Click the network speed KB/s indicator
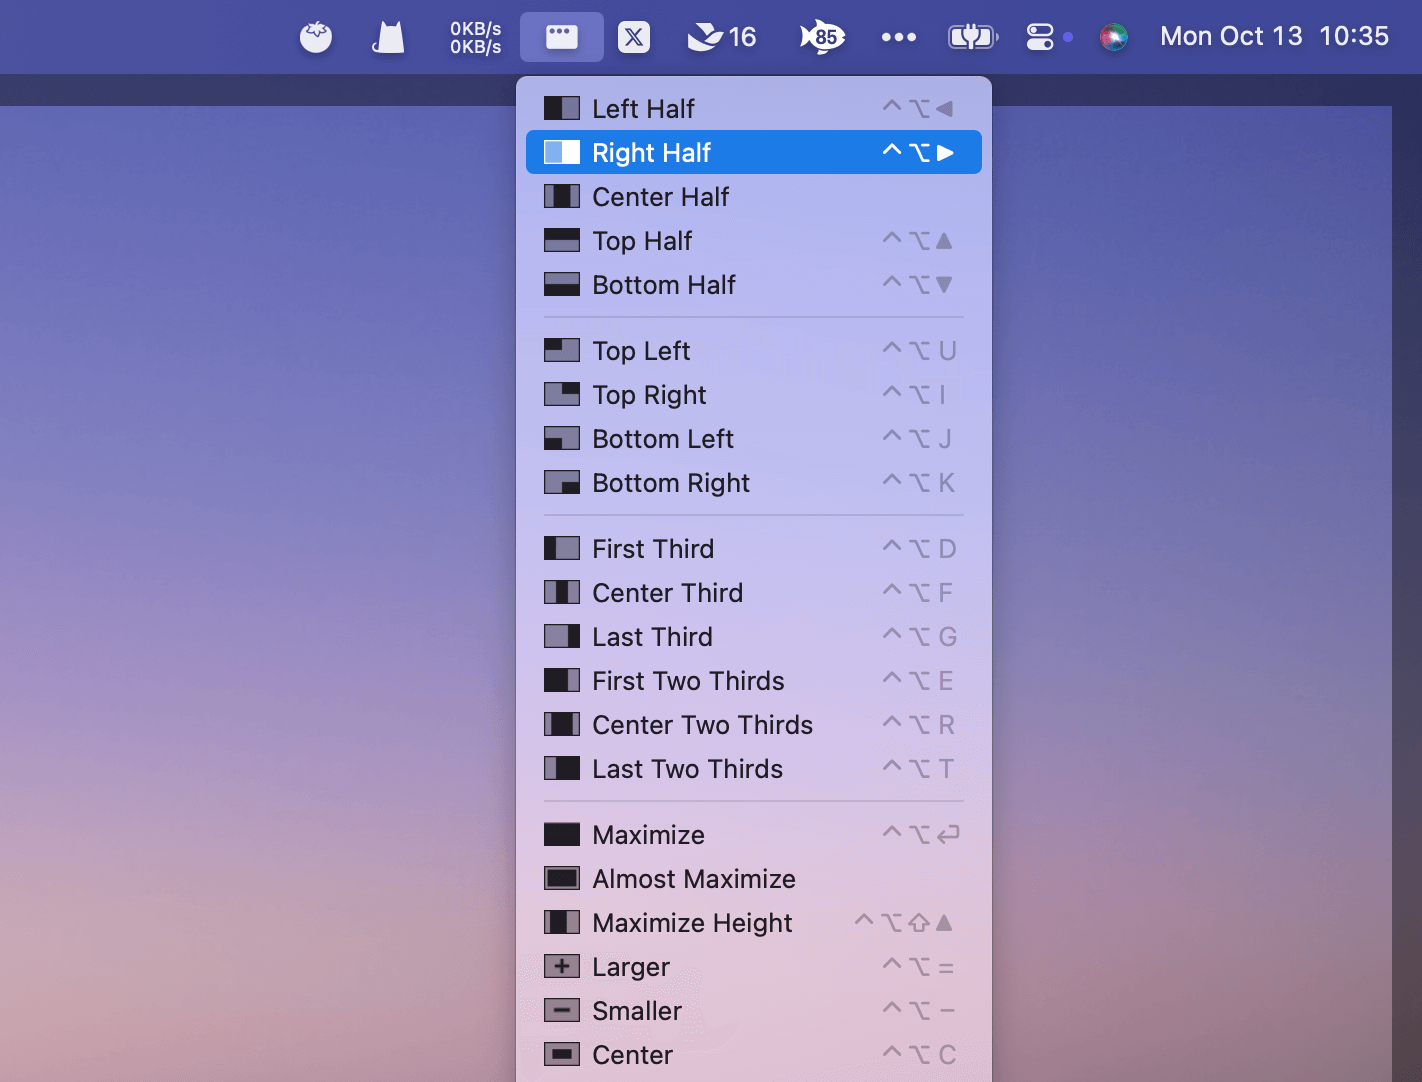The width and height of the screenshot is (1422, 1082). (x=475, y=37)
